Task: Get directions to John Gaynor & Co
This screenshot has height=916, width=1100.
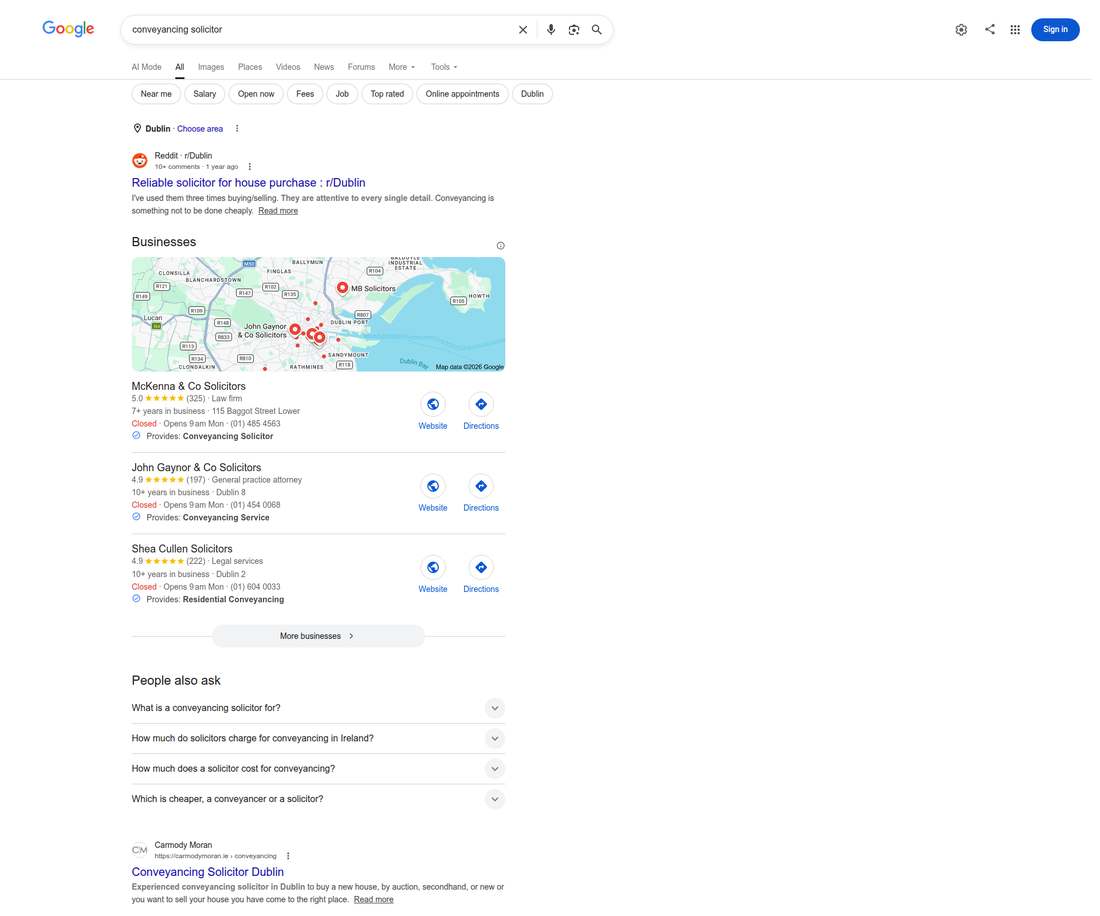Action: (x=481, y=486)
